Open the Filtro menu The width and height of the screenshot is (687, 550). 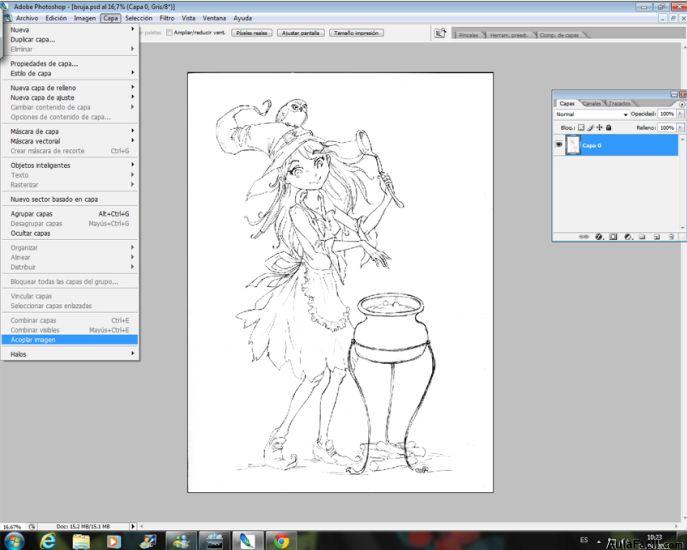[x=167, y=18]
